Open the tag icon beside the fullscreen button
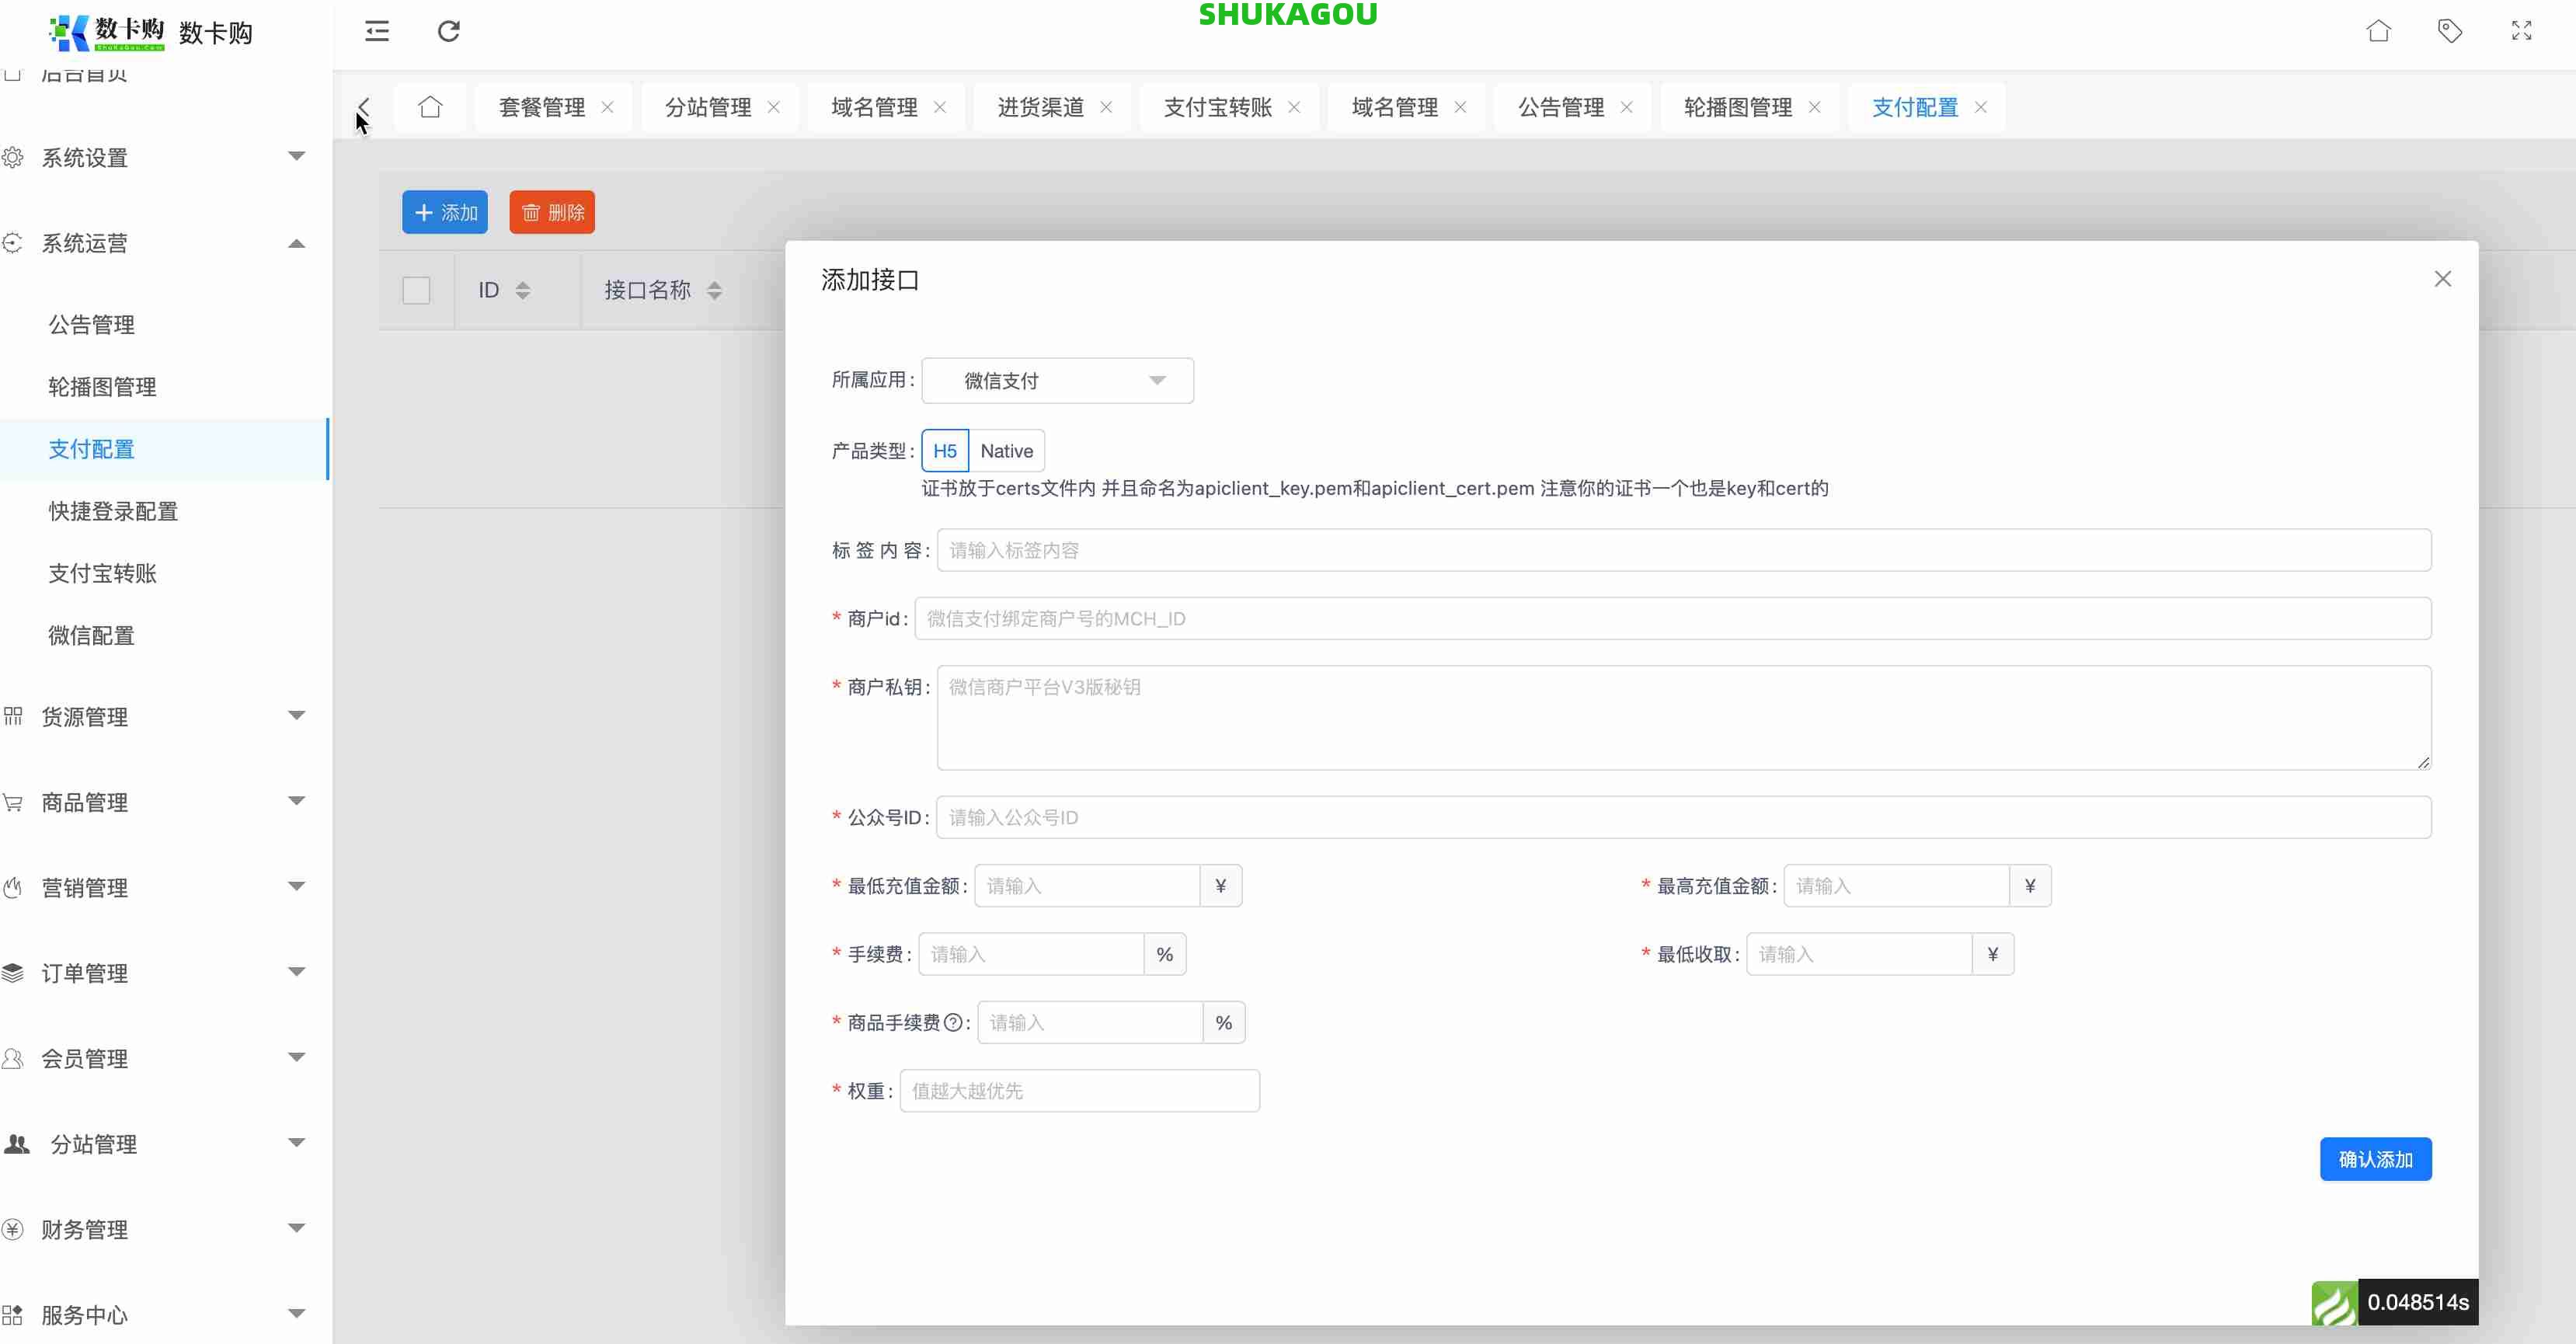The image size is (2576, 1344). 2450,31
